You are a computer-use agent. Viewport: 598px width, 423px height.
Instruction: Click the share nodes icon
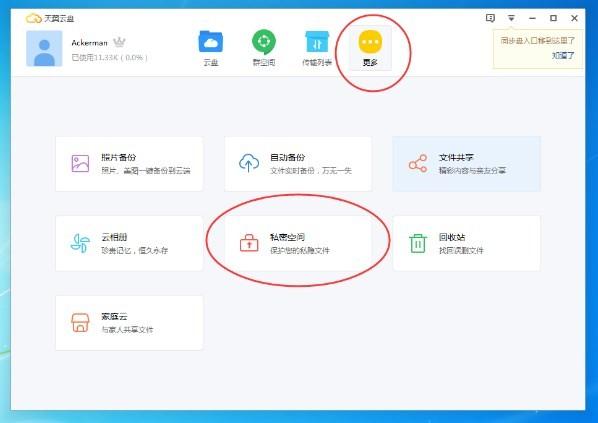418,163
